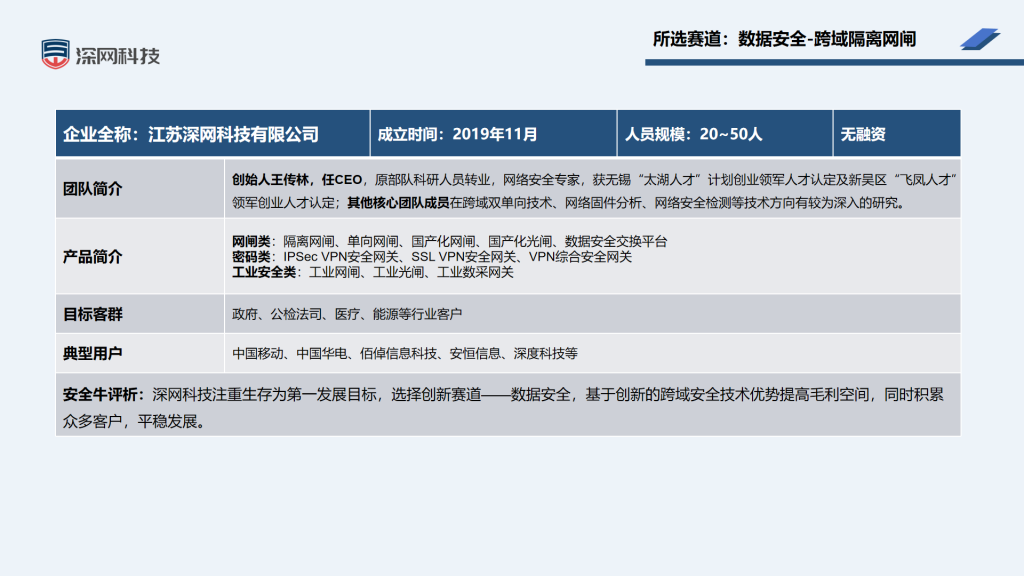Select the text 政府、公检法司、医疗、能源等行业客户
Image resolution: width=1024 pixels, height=576 pixels.
pos(347,314)
